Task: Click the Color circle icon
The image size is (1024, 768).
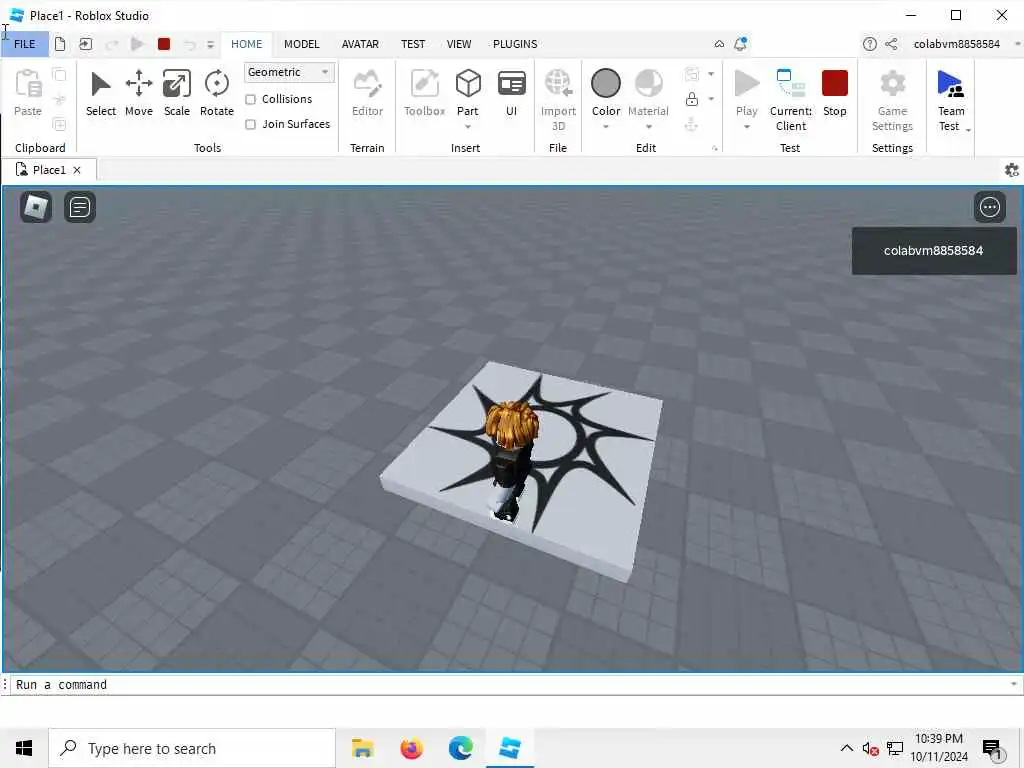Action: coord(605,84)
